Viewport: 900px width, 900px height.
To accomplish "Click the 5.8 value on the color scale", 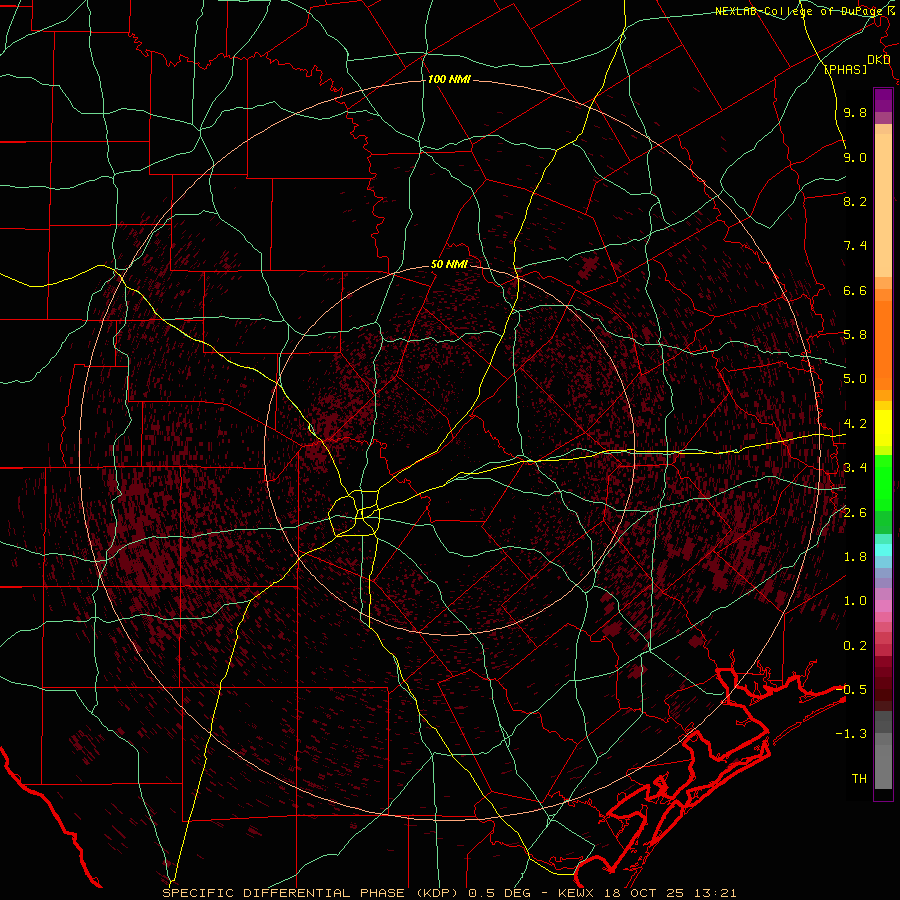I will [855, 335].
